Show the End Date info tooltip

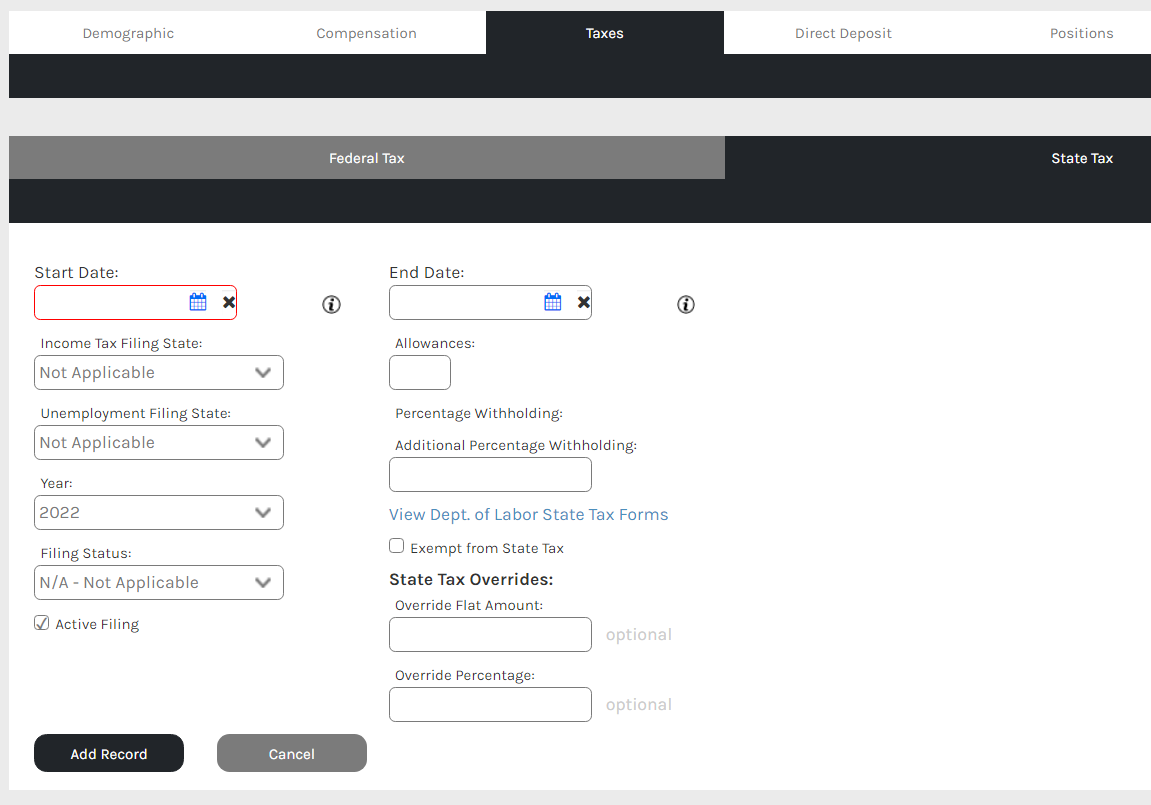click(x=686, y=305)
